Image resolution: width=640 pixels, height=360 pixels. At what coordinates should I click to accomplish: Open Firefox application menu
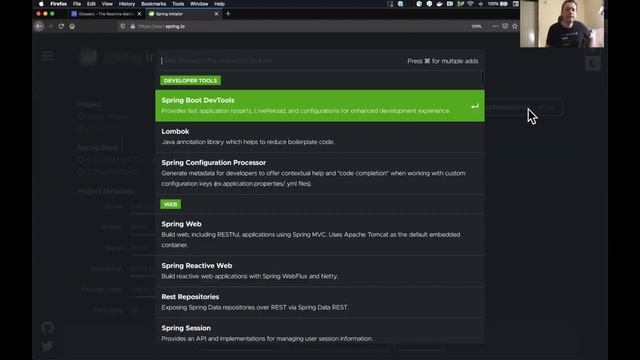(x=58, y=4)
